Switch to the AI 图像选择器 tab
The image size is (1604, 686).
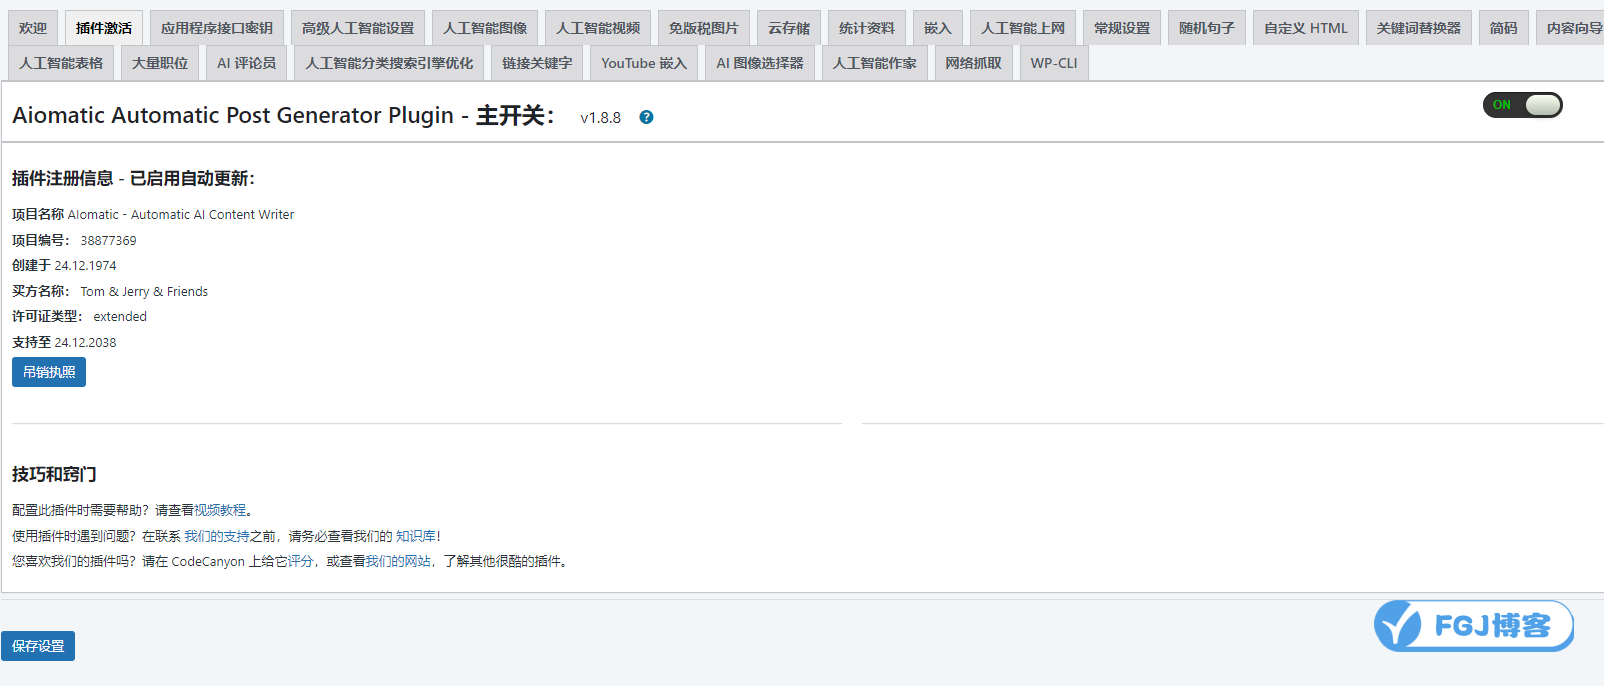[760, 63]
